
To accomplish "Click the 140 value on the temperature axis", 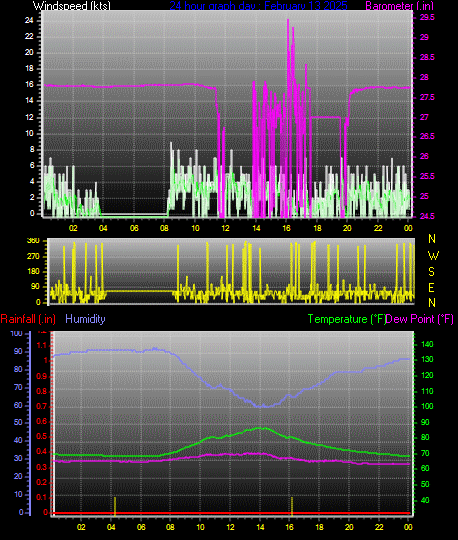I will pos(427,344).
